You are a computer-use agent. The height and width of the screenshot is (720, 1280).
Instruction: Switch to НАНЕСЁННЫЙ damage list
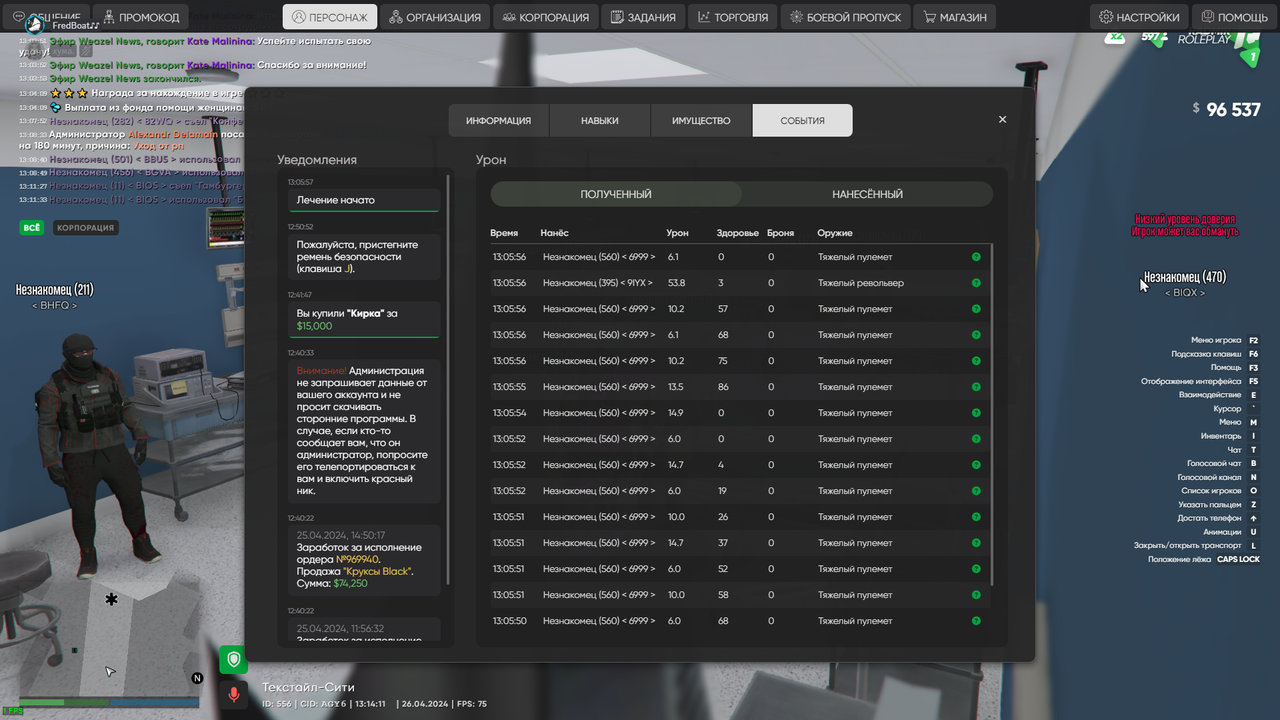pos(867,194)
